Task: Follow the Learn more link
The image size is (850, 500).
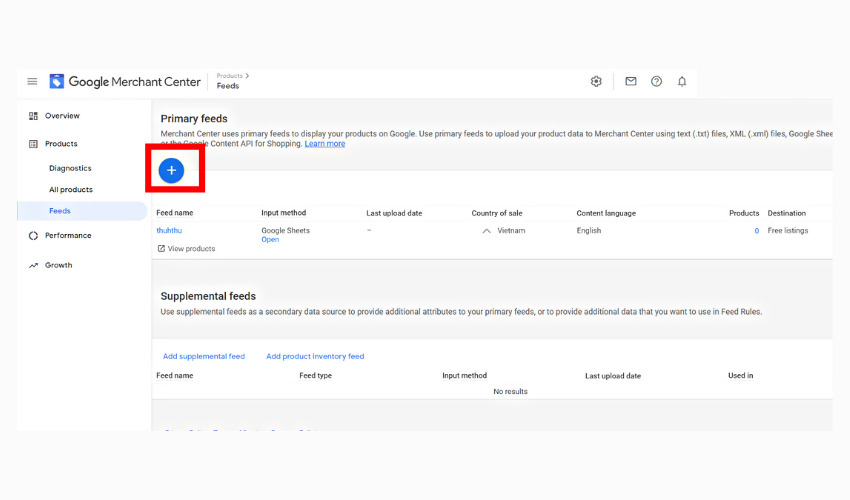Action: tap(325, 144)
